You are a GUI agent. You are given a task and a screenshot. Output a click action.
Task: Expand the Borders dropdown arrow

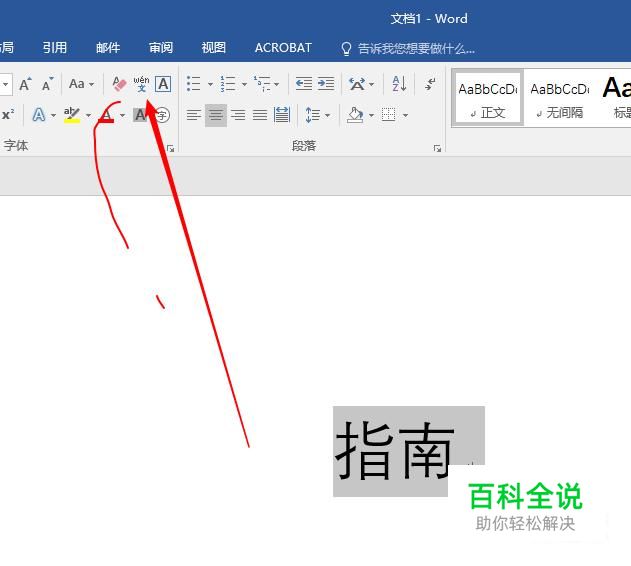[x=406, y=116]
